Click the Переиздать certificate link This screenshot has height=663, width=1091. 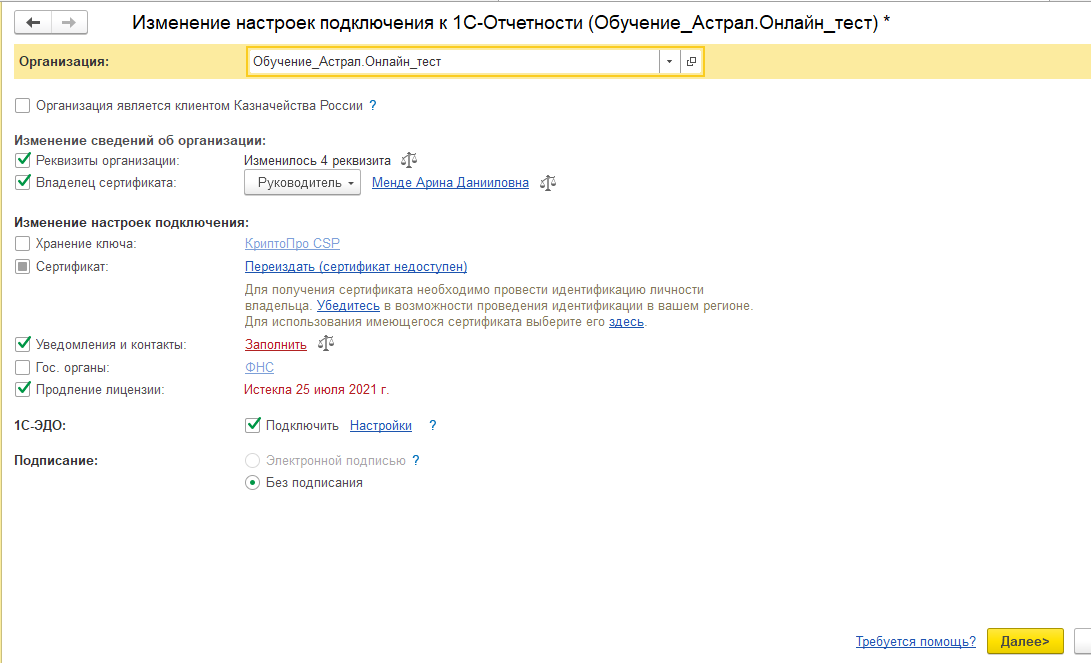(356, 267)
